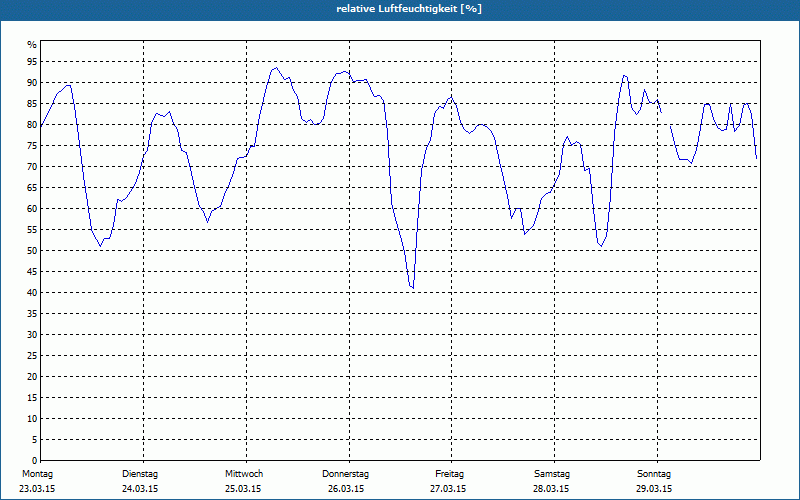800x500 pixels.
Task: Select the '29.03.15' date label
Action: (x=654, y=489)
